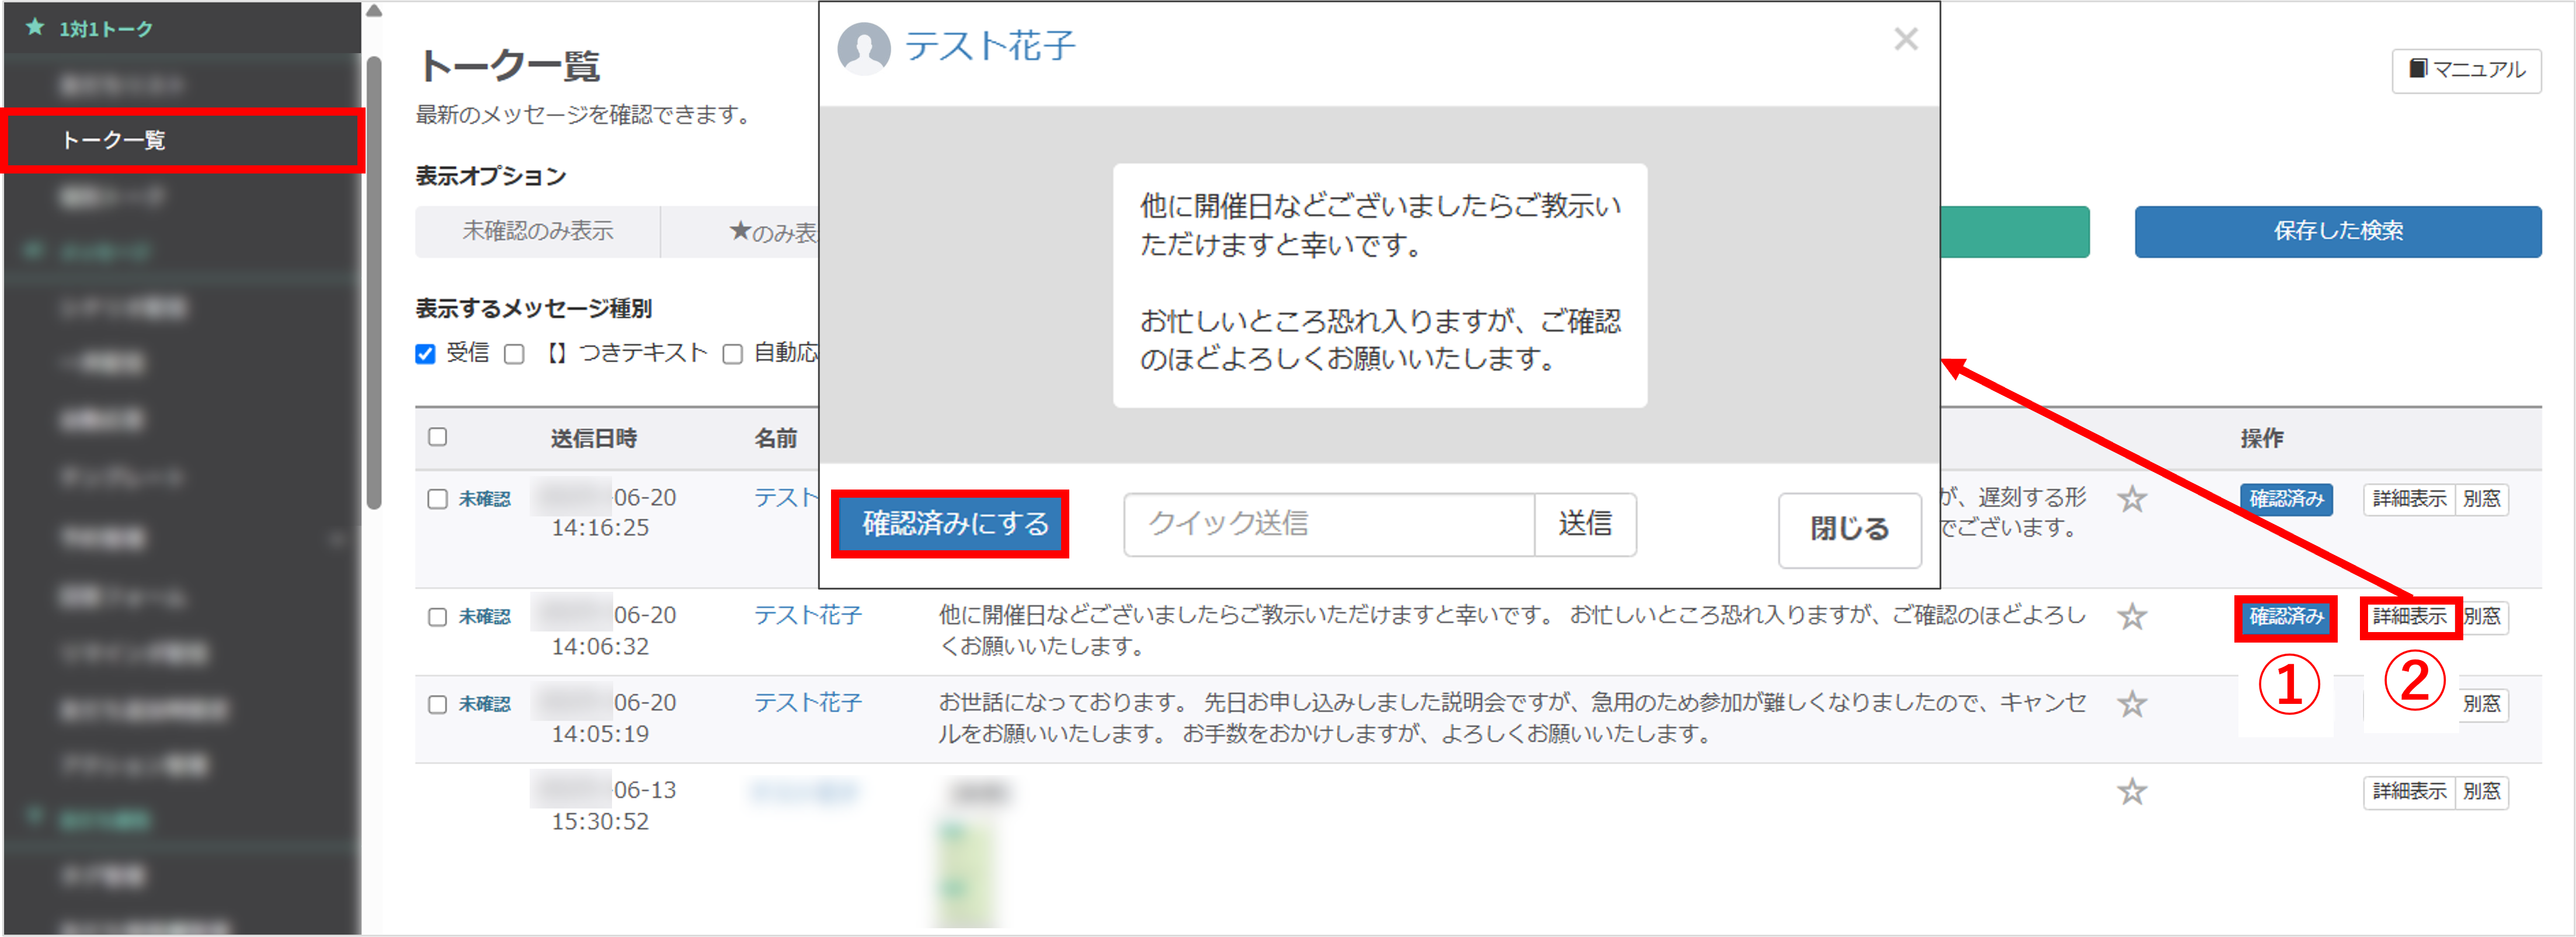Toggle the 自動応答 checkbox
Screen dimensions: 2576x937
point(733,354)
